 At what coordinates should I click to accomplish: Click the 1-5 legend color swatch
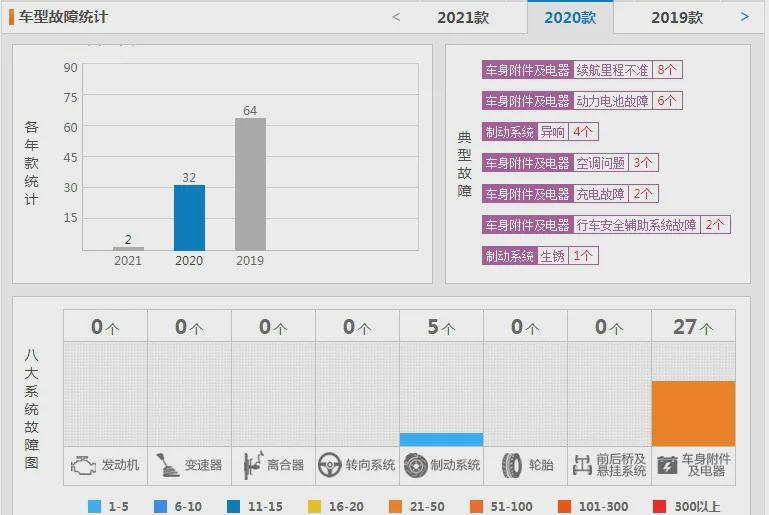click(x=94, y=506)
